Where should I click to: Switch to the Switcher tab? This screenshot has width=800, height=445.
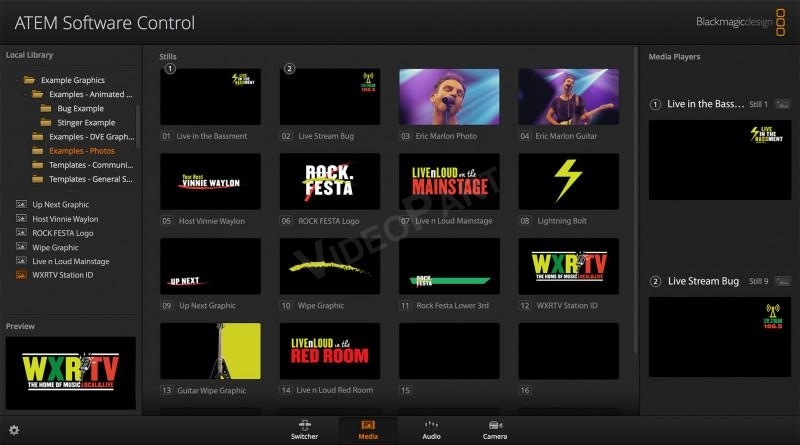[x=305, y=430]
